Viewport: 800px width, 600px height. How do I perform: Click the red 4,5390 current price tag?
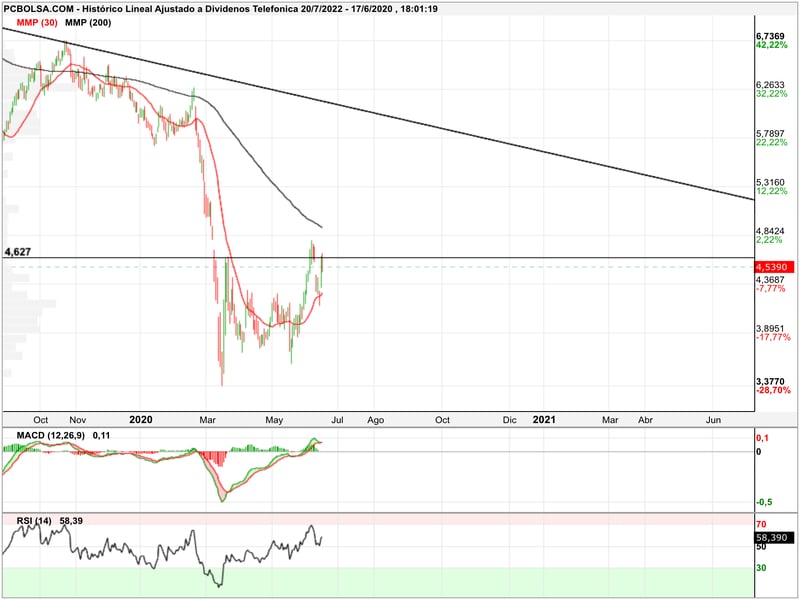click(774, 267)
